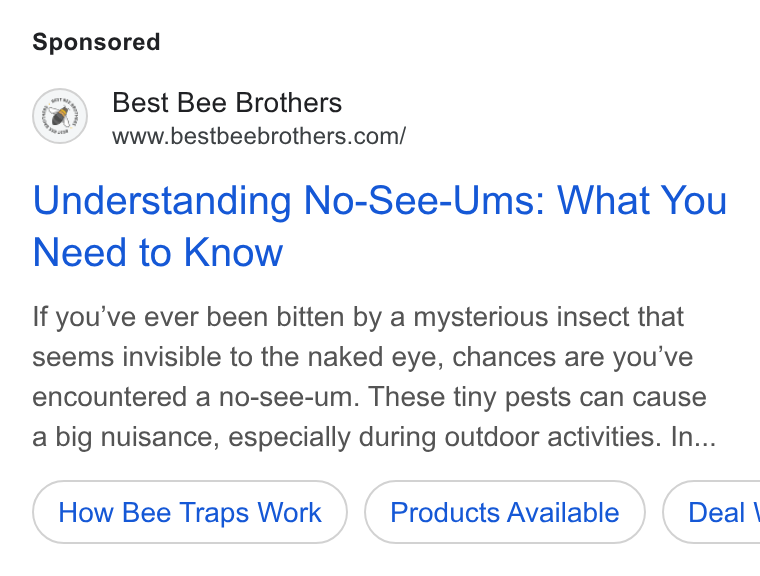Click the ad description starting 'If you've ever'
Viewport: 760px width, 576px height.
tap(374, 377)
